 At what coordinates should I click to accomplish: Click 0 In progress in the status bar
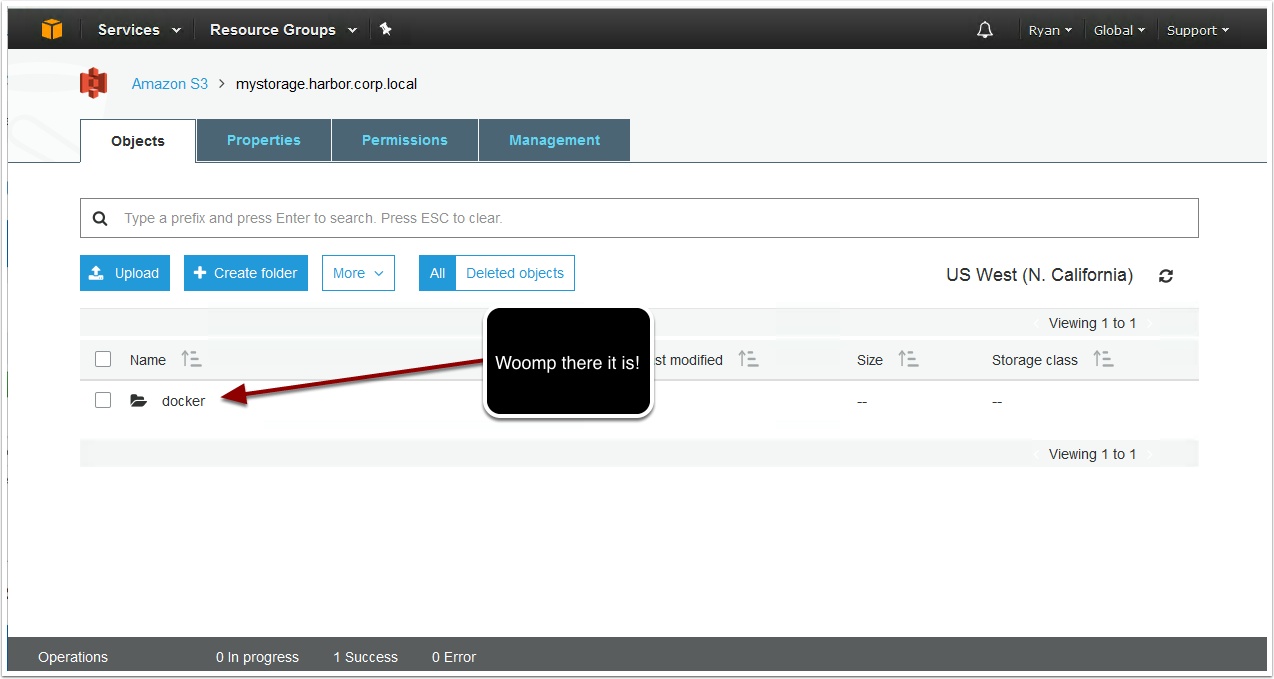tap(257, 657)
